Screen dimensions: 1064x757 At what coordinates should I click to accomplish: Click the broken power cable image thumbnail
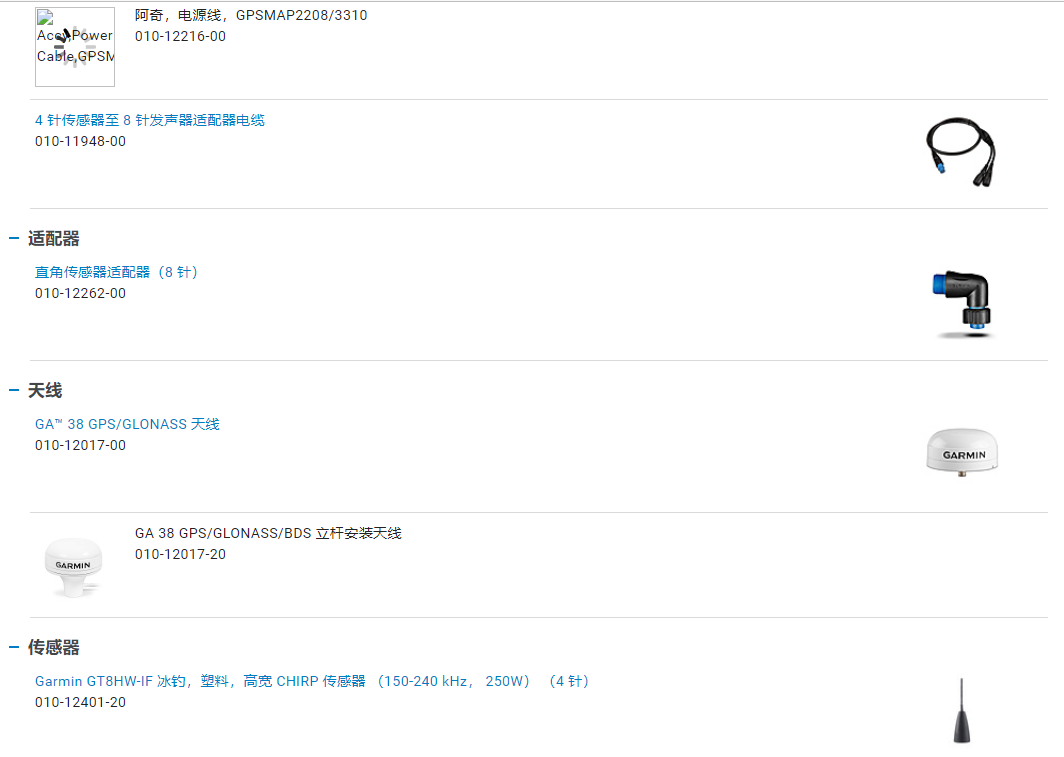pos(75,47)
